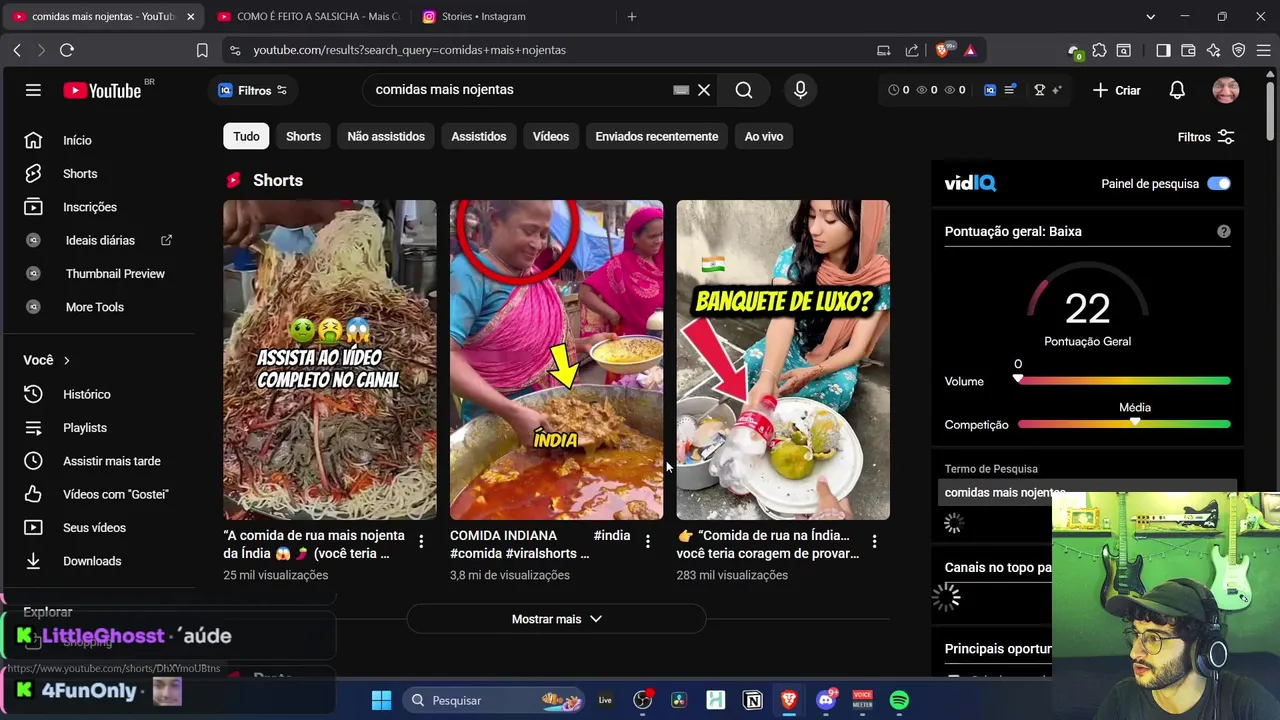Open DaVinci Resolve from the taskbar

[679, 700]
